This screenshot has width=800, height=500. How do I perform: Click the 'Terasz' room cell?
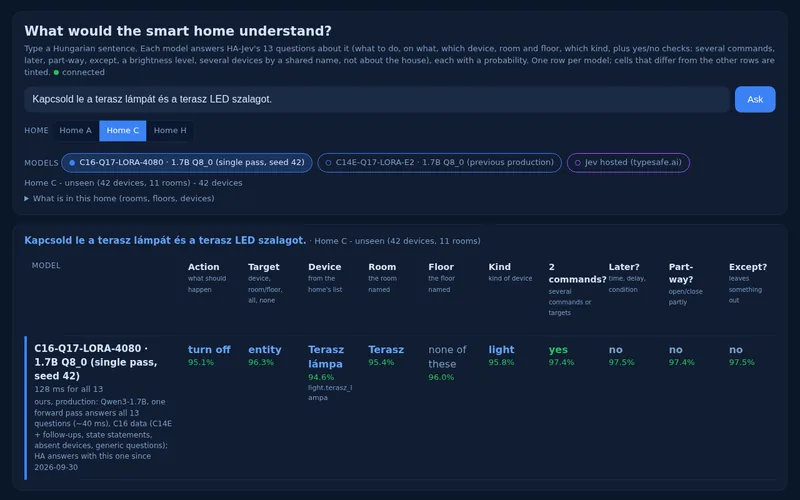click(x=386, y=349)
